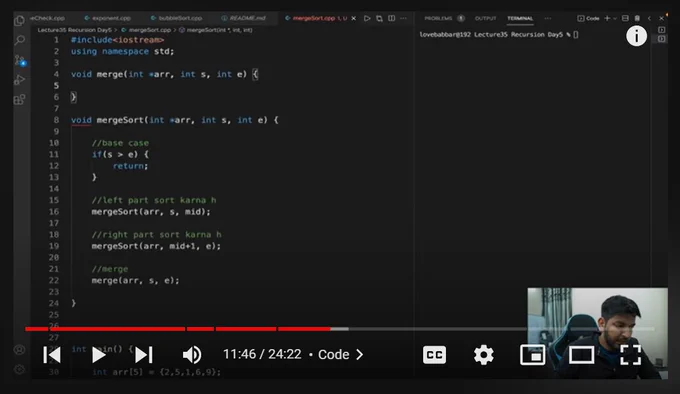This screenshot has width=680, height=394.
Task: Open the partially visible Check.cpp tab
Action: click(x=47, y=18)
